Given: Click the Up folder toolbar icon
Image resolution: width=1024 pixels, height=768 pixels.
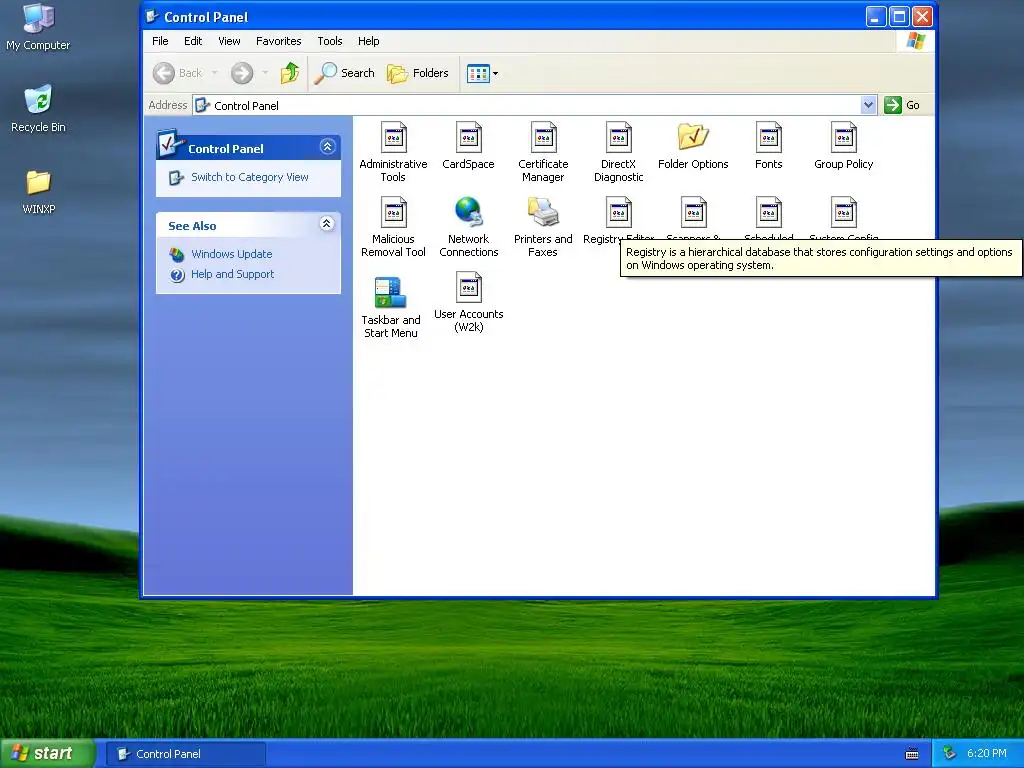Looking at the screenshot, I should 290,73.
